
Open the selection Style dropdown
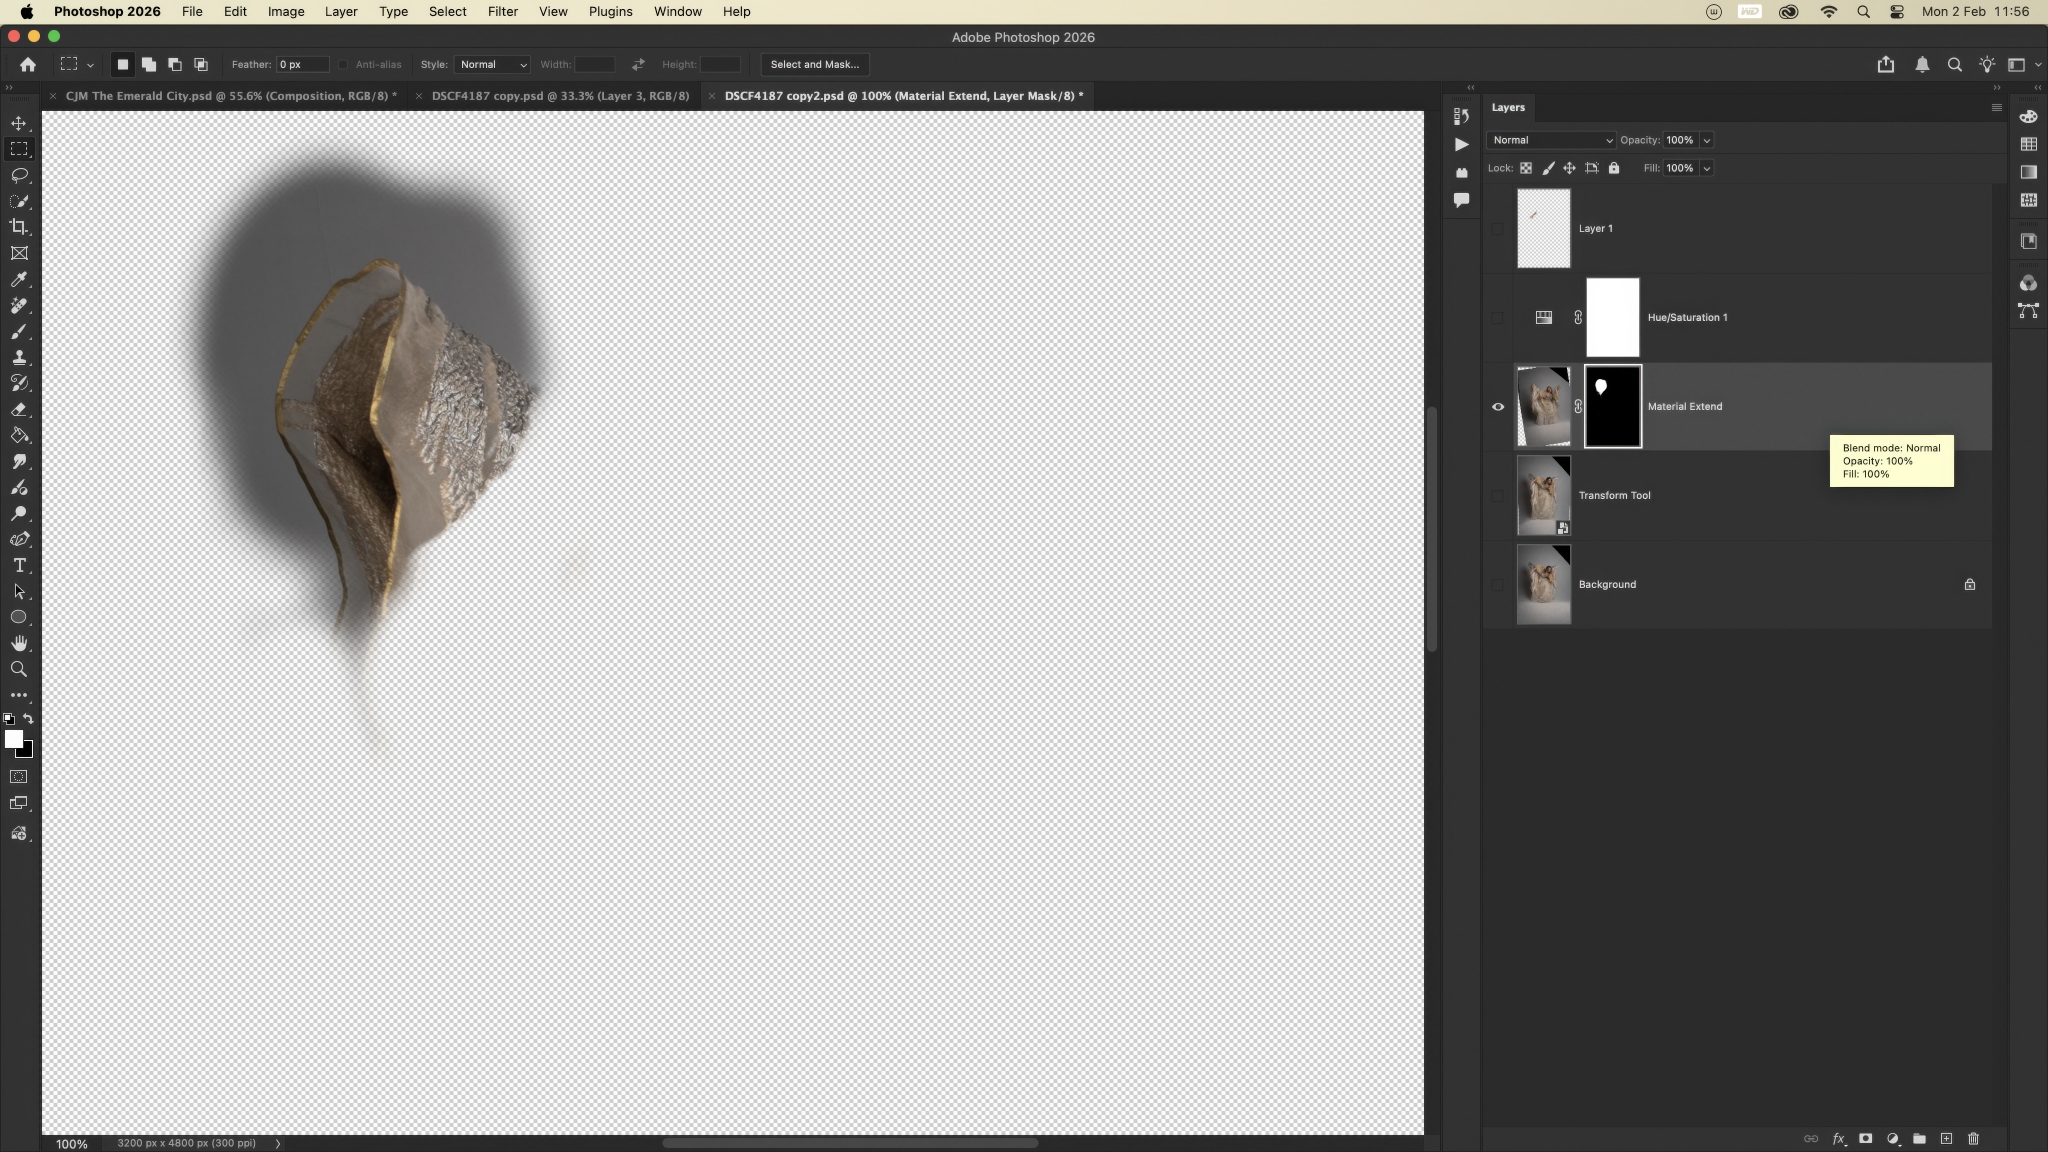click(x=492, y=64)
